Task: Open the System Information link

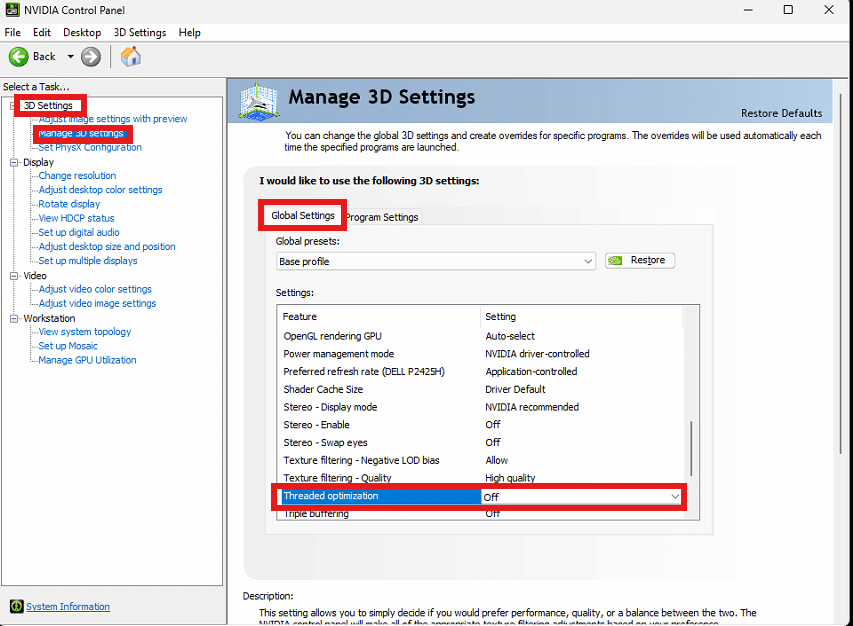Action: click(x=68, y=606)
